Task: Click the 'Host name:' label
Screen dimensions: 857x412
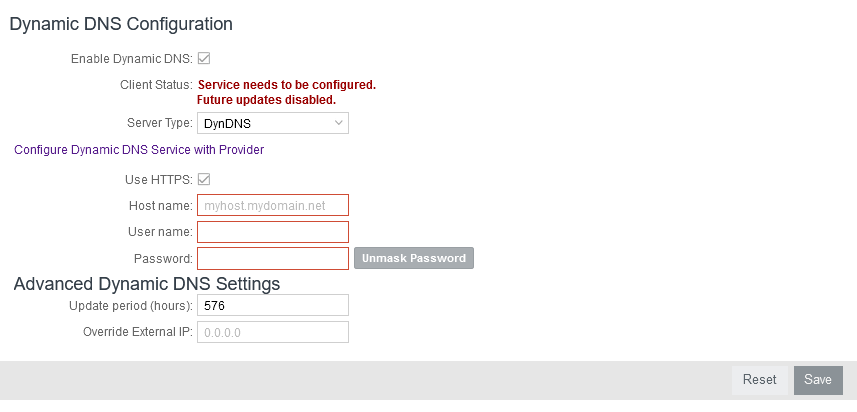Action: pyautogui.click(x=161, y=206)
